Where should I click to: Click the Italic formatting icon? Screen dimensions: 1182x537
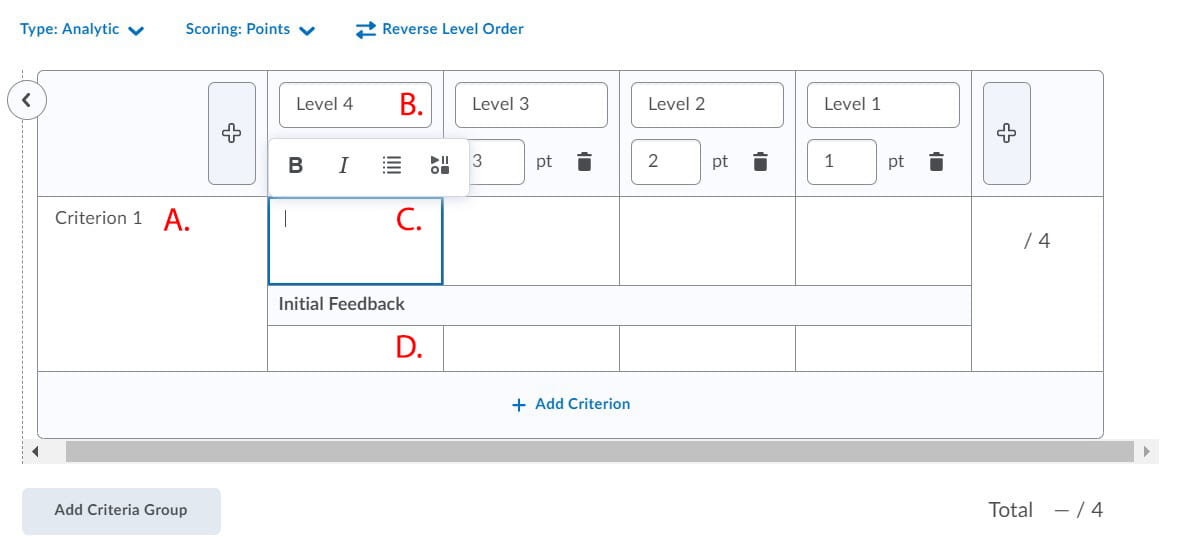click(344, 165)
